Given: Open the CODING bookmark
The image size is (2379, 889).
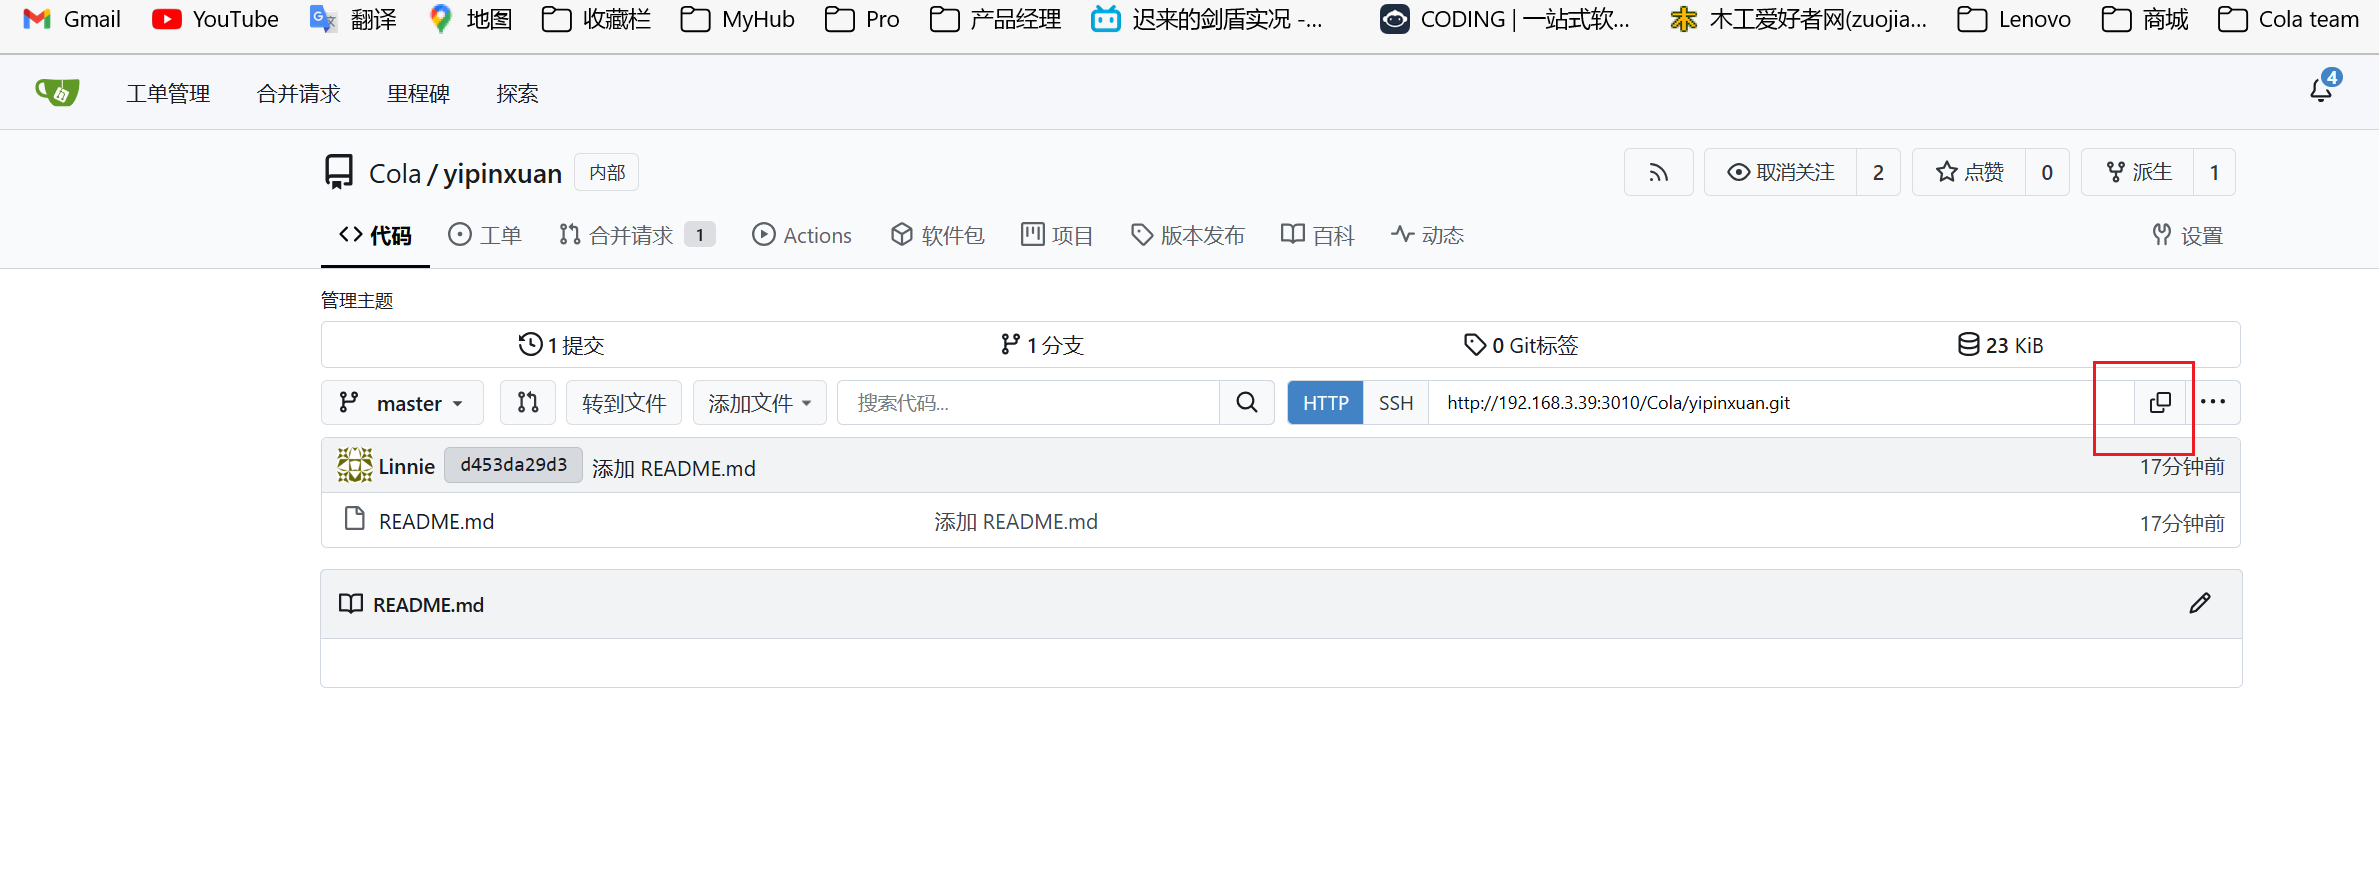Looking at the screenshot, I should tap(1505, 19).
